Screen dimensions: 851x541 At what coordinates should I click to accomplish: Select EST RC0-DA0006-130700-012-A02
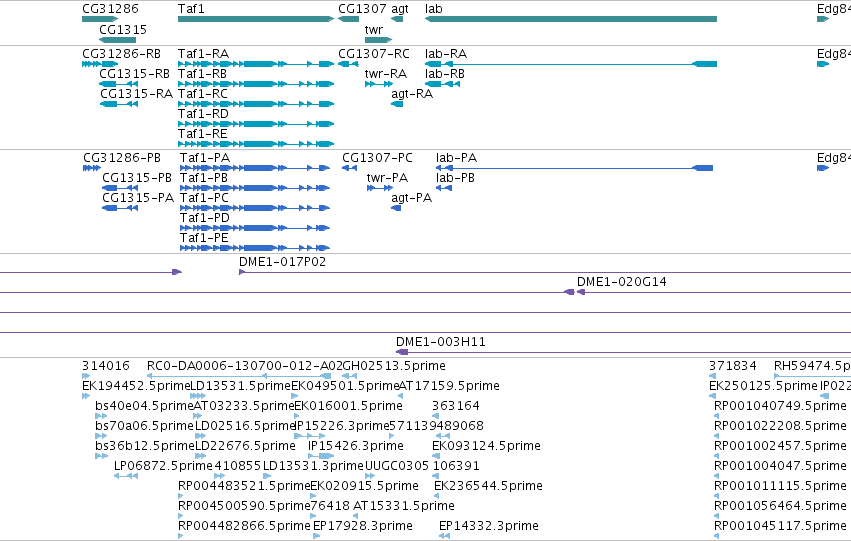click(239, 376)
